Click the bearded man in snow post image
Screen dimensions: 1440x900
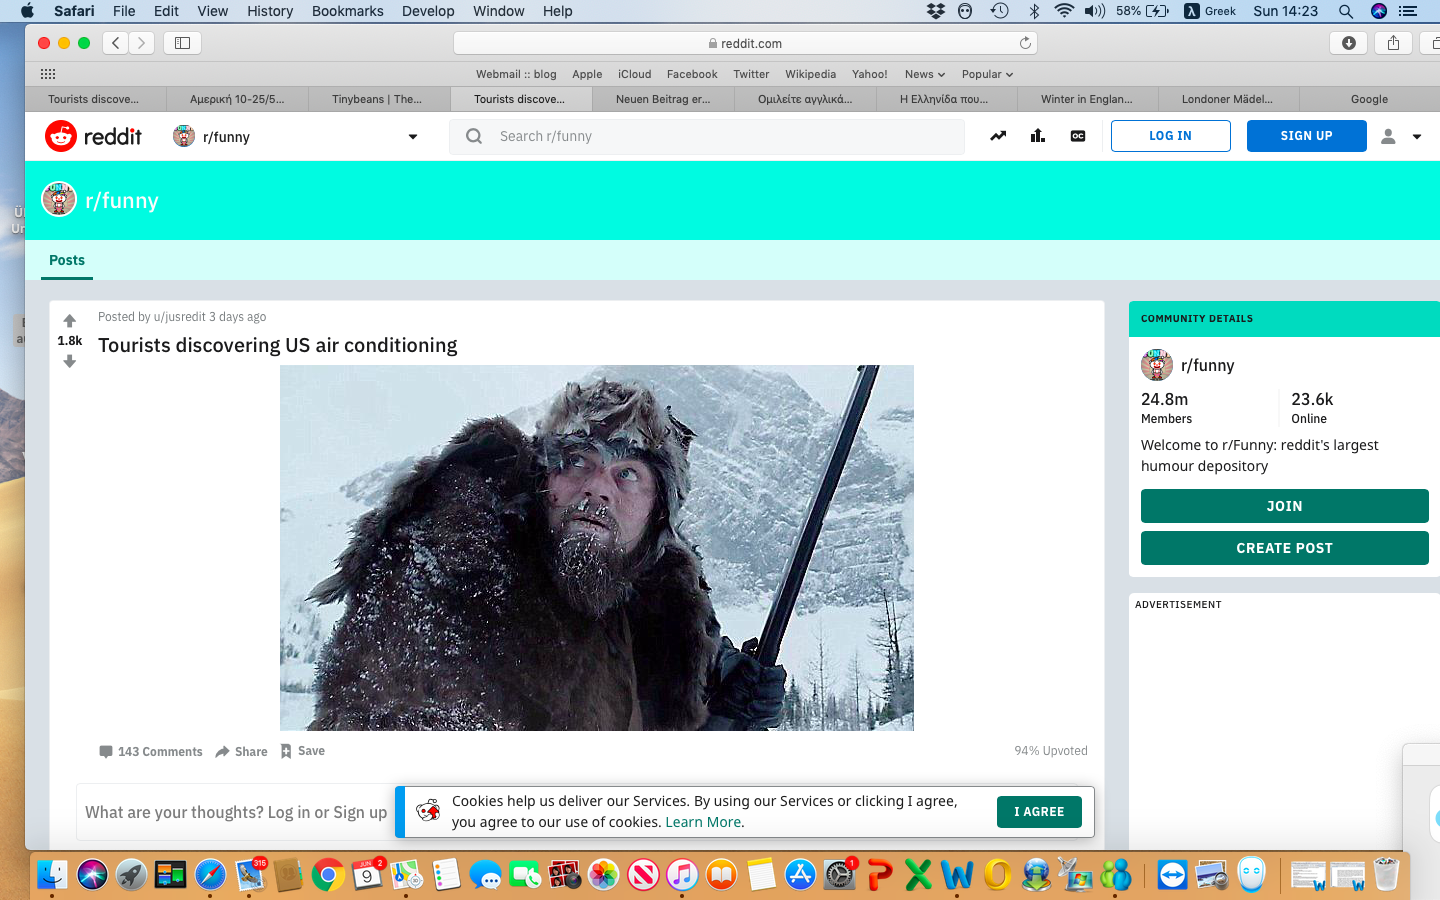(597, 548)
